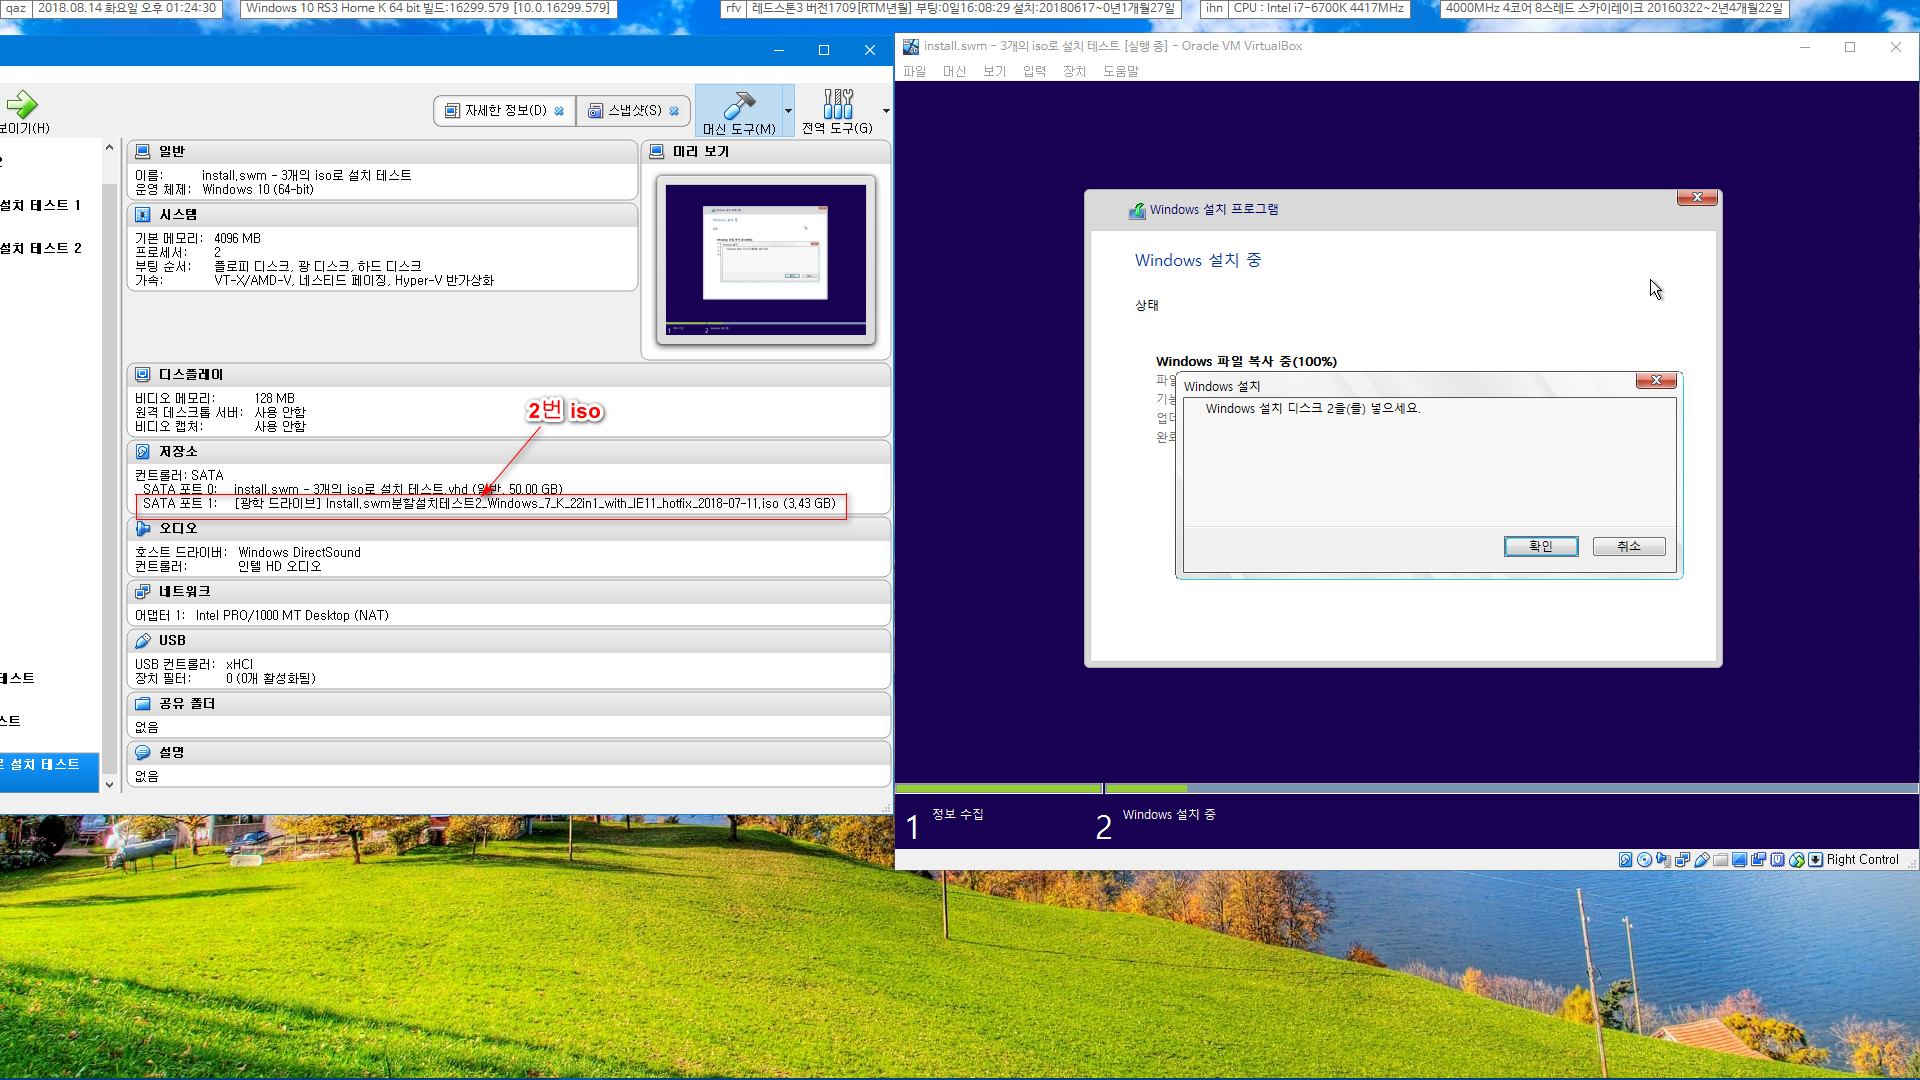1920x1080 pixels.
Task: Open the 도움말 (Help) menu in VM window
Action: (x=1120, y=71)
